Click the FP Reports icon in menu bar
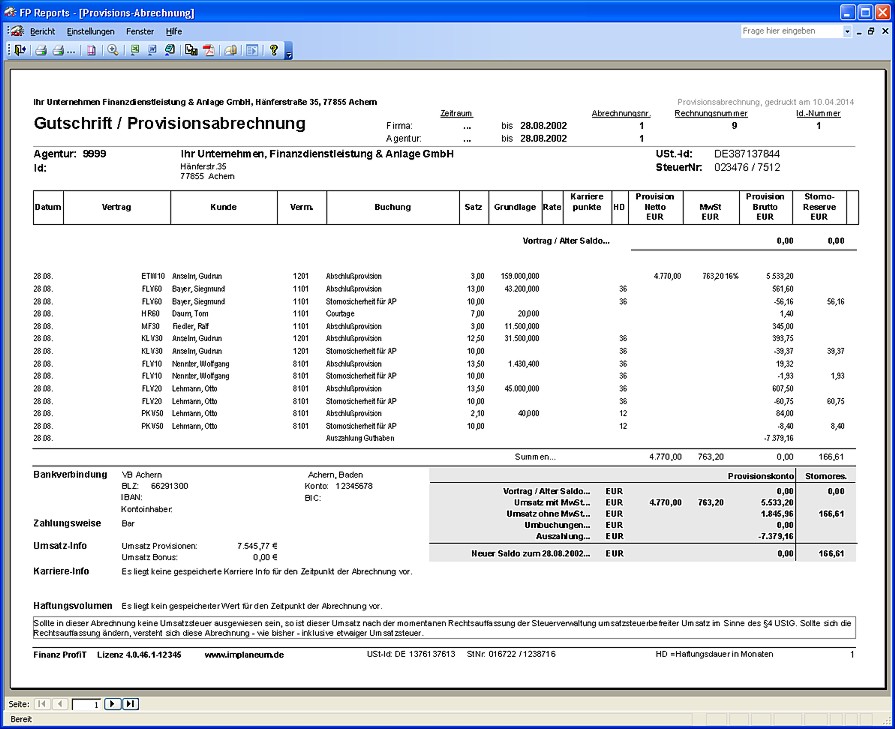 (15, 31)
